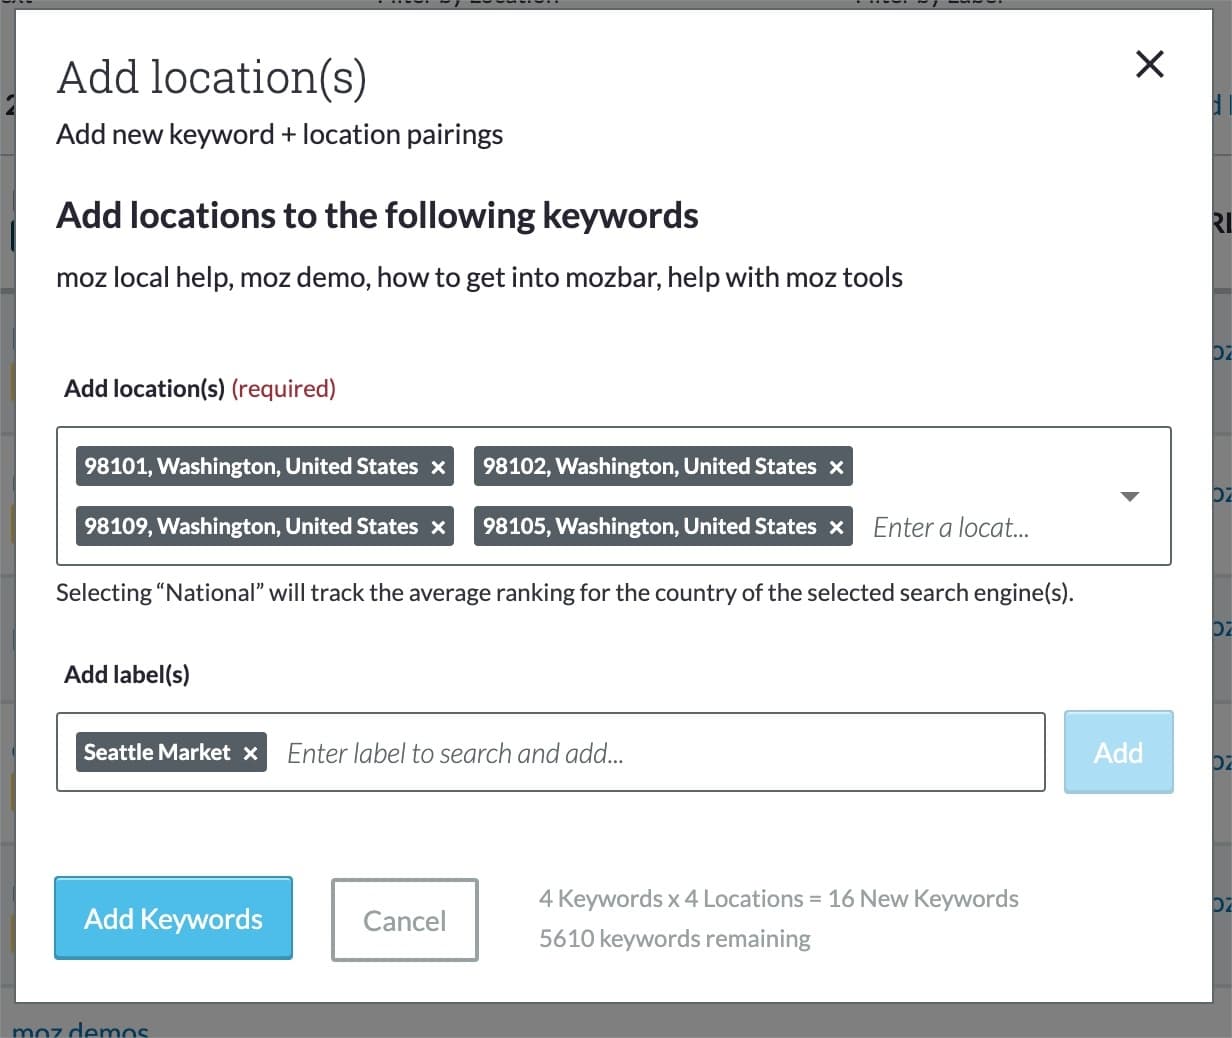Click the 16 New Keywords summary text
Image resolution: width=1232 pixels, height=1038 pixels.
pos(779,898)
